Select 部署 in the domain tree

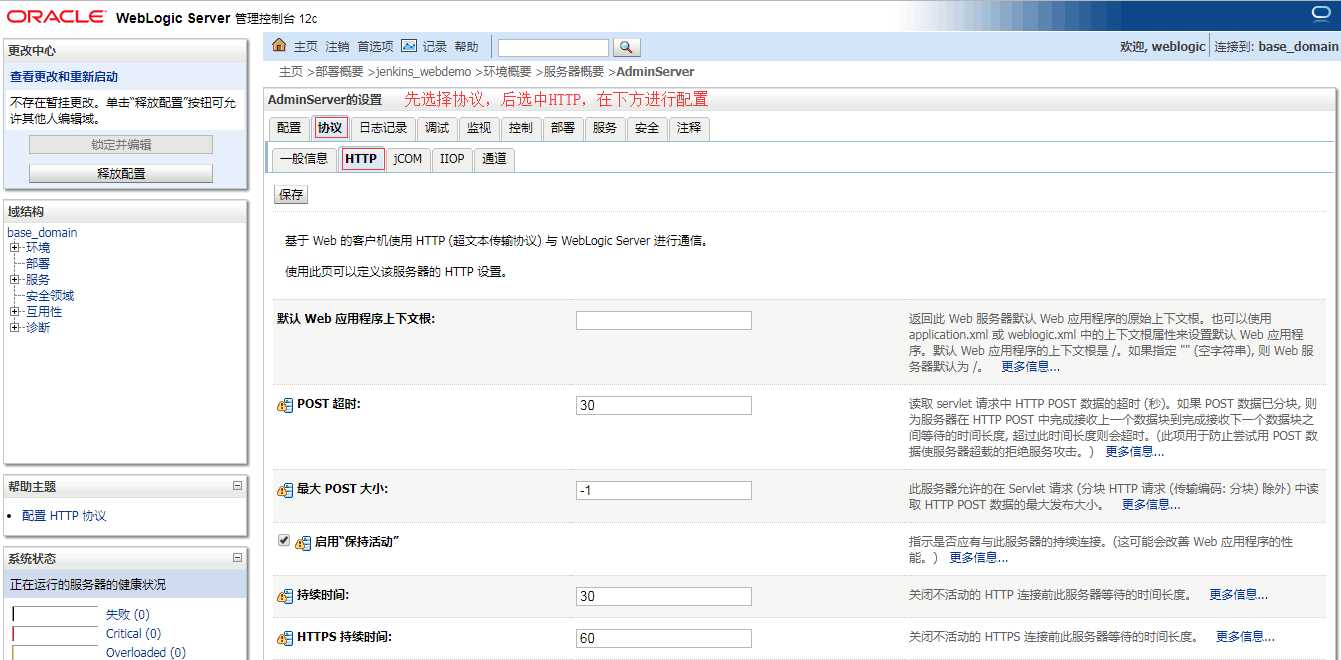point(38,264)
